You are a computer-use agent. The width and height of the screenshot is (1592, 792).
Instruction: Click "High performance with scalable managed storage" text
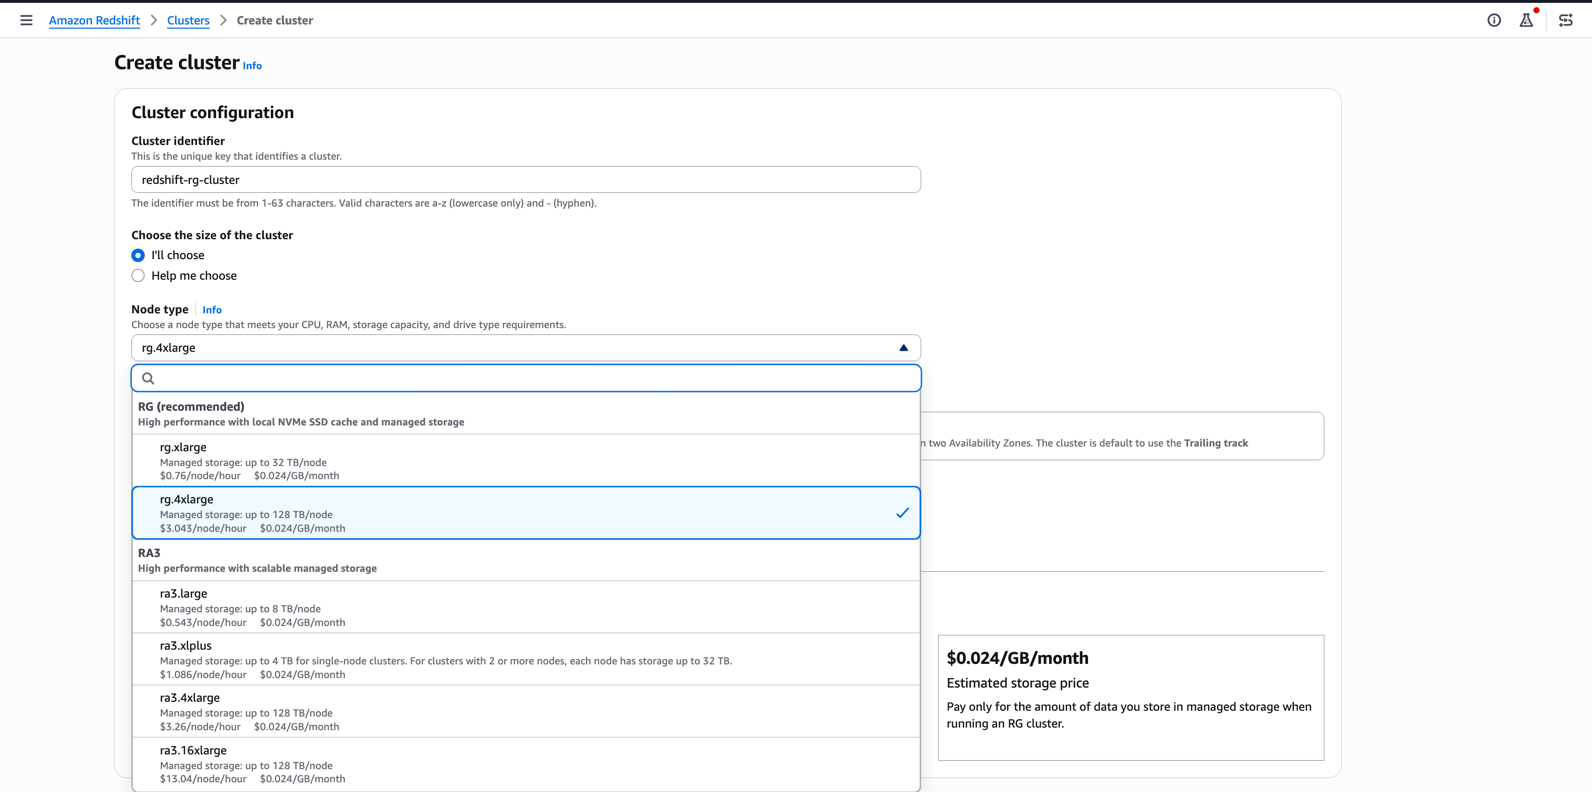(257, 568)
